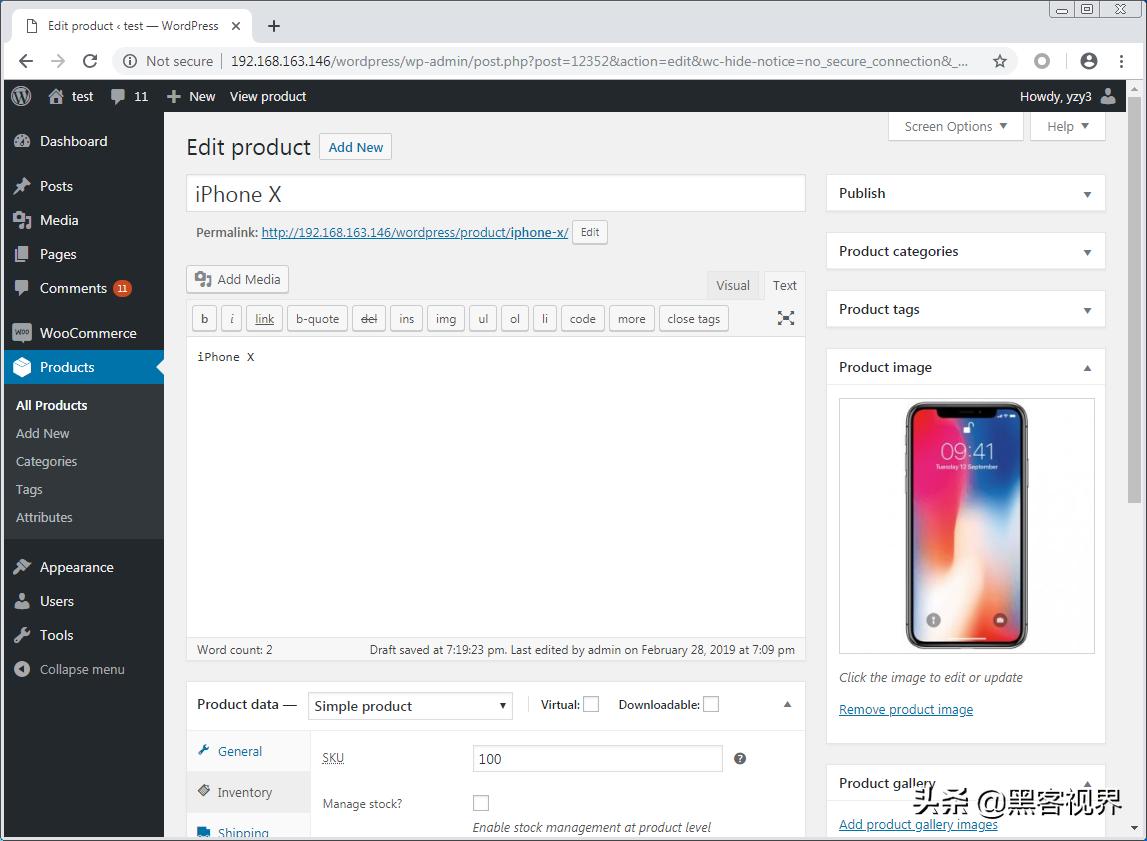Image resolution: width=1147 pixels, height=841 pixels.
Task: Open Inventory product data tab
Action: pos(248,792)
